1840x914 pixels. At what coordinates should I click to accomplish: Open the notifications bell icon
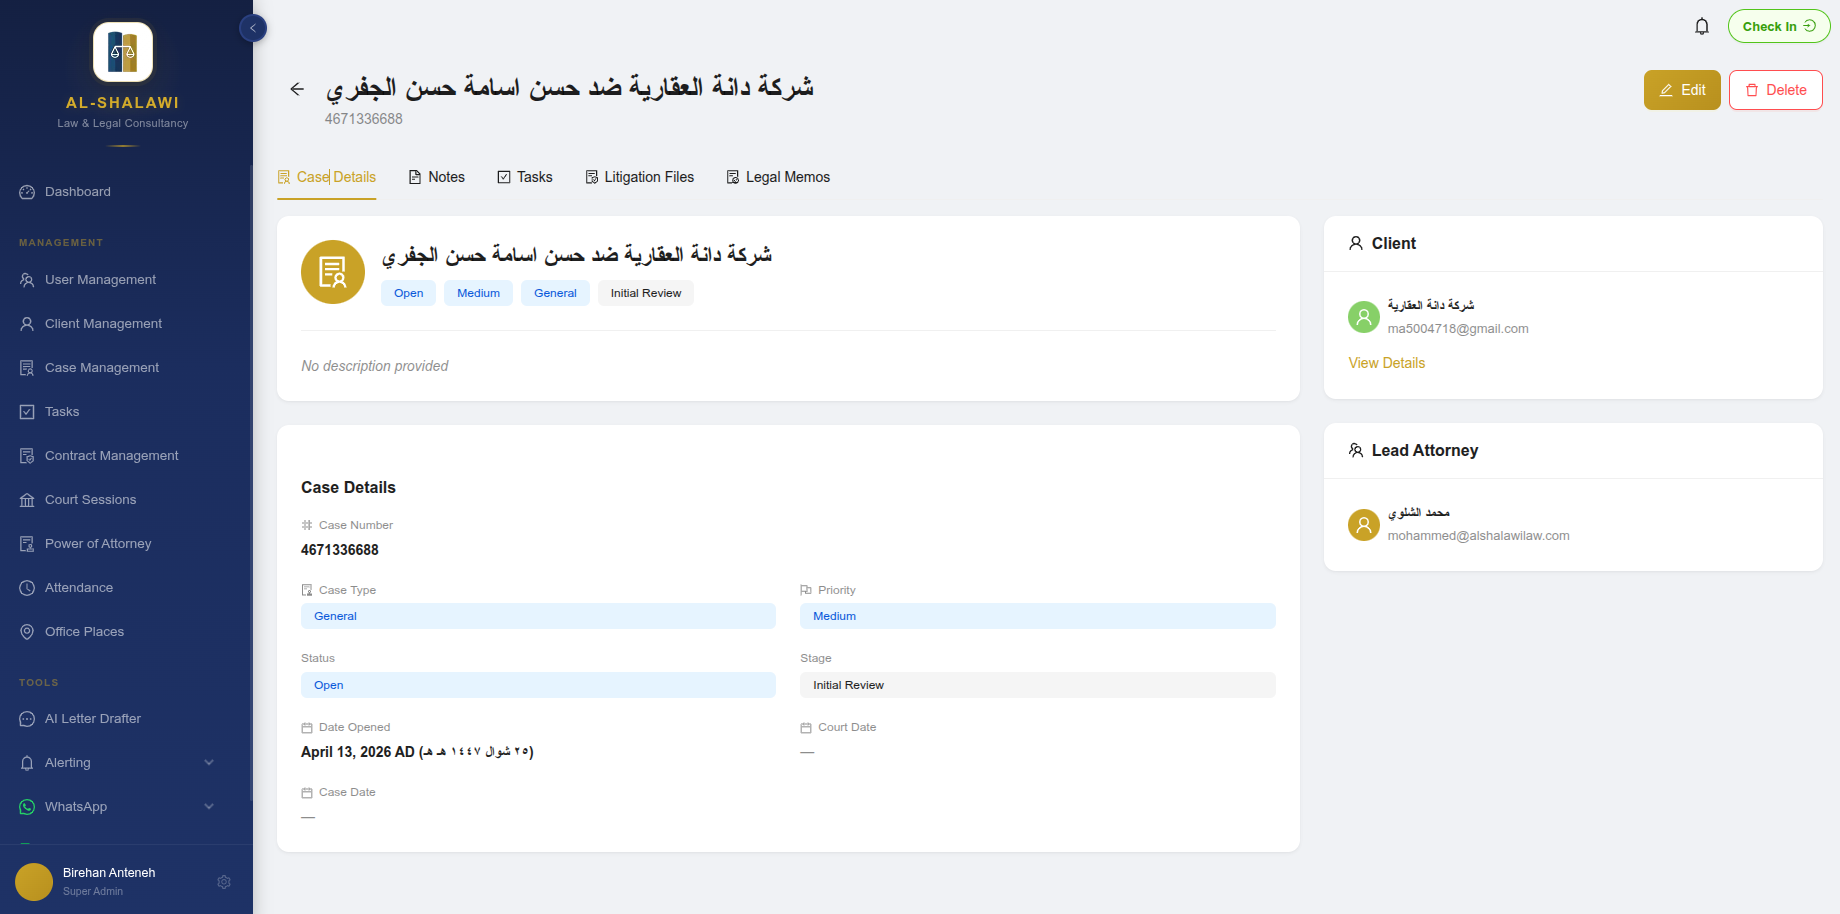tap(1702, 26)
